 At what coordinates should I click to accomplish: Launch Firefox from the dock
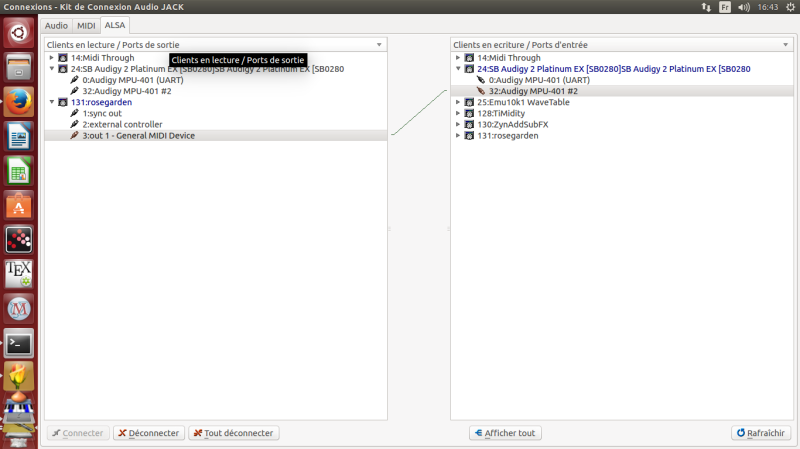[x=19, y=102]
